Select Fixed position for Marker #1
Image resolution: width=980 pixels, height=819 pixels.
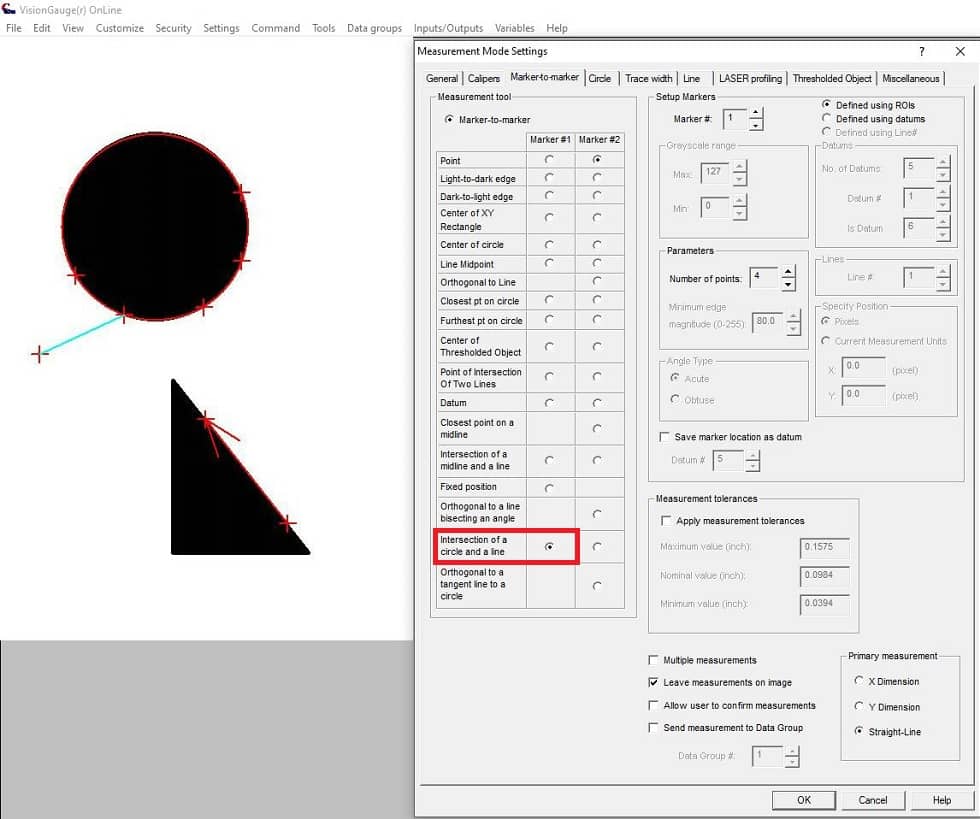549,488
